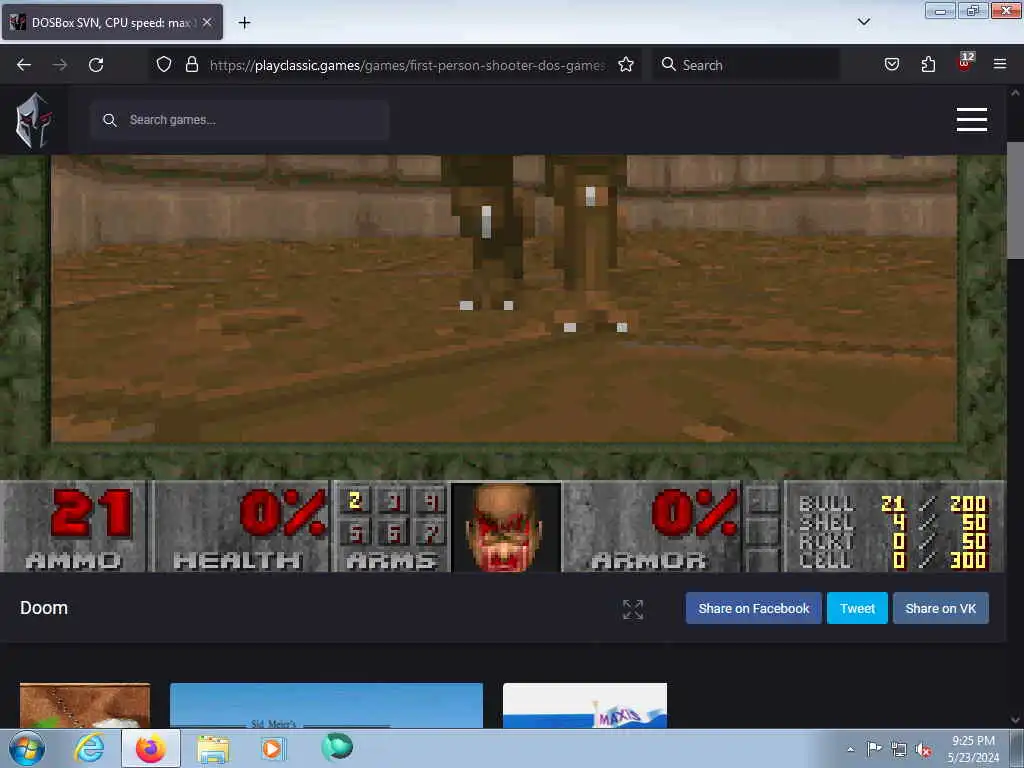This screenshot has width=1024, height=768.
Task: Reload the current page
Action: click(x=96, y=65)
